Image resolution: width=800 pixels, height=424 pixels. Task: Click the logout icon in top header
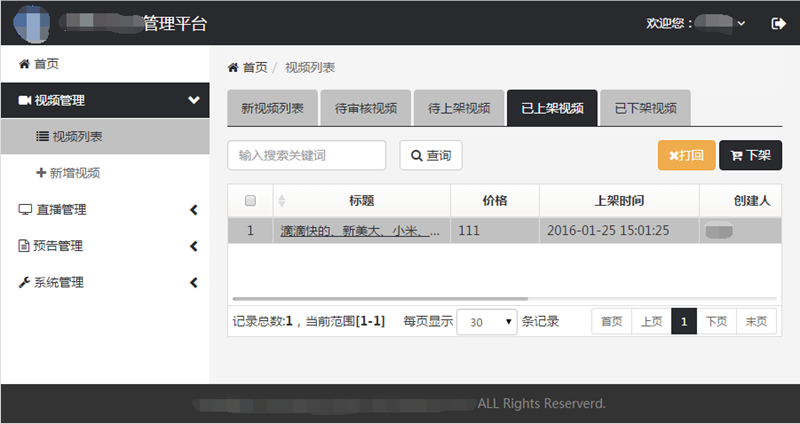click(x=779, y=23)
